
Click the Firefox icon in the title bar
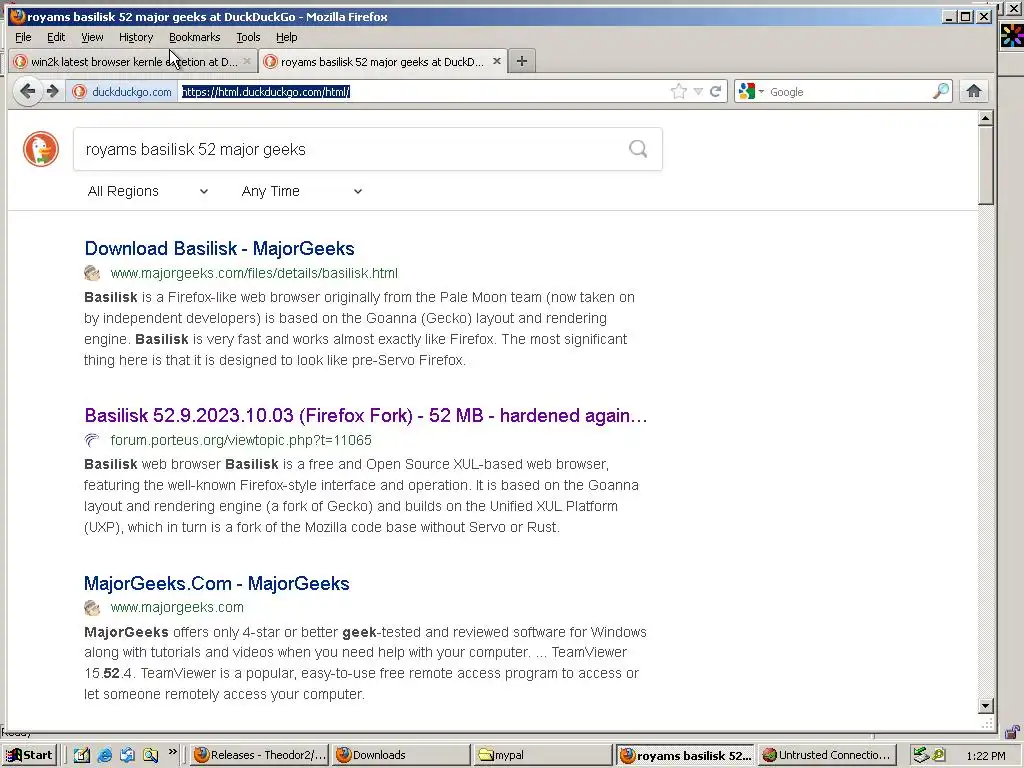[18, 16]
